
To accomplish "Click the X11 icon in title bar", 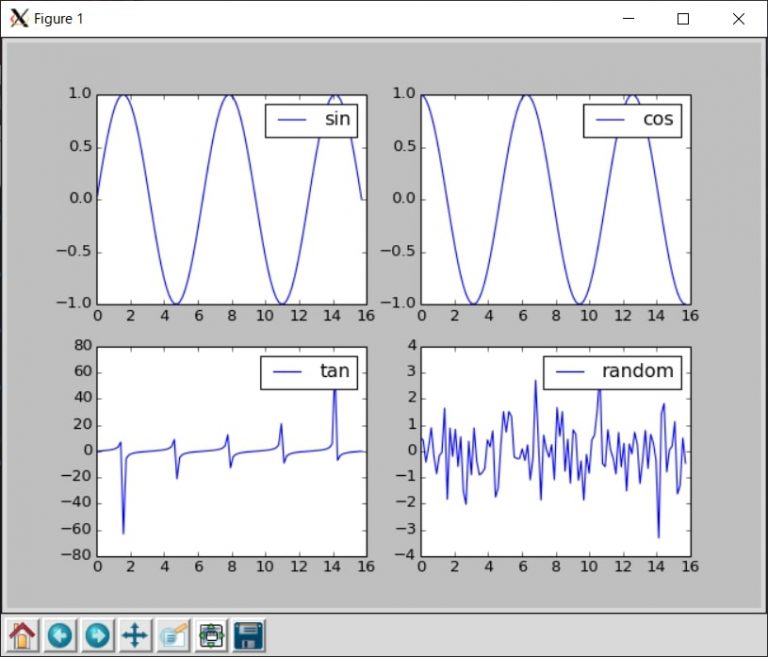I will 19,19.
